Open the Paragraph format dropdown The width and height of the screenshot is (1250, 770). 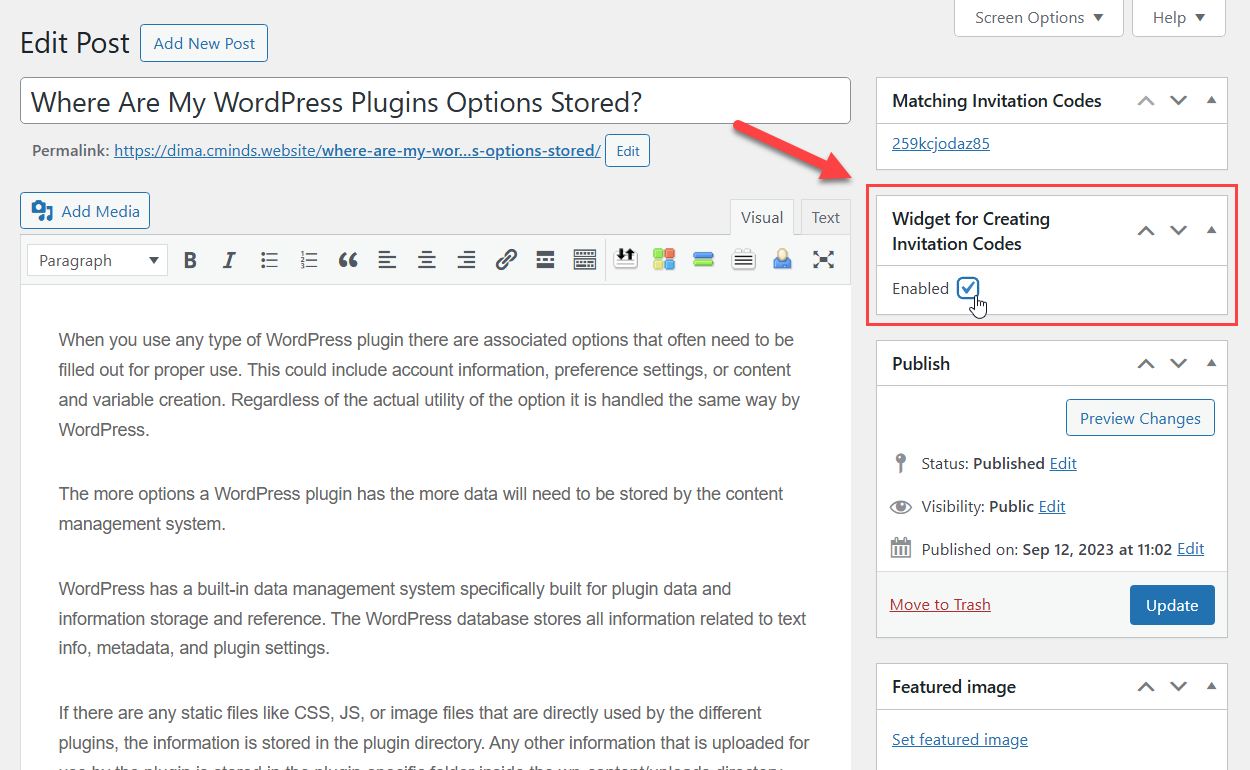click(x=97, y=260)
